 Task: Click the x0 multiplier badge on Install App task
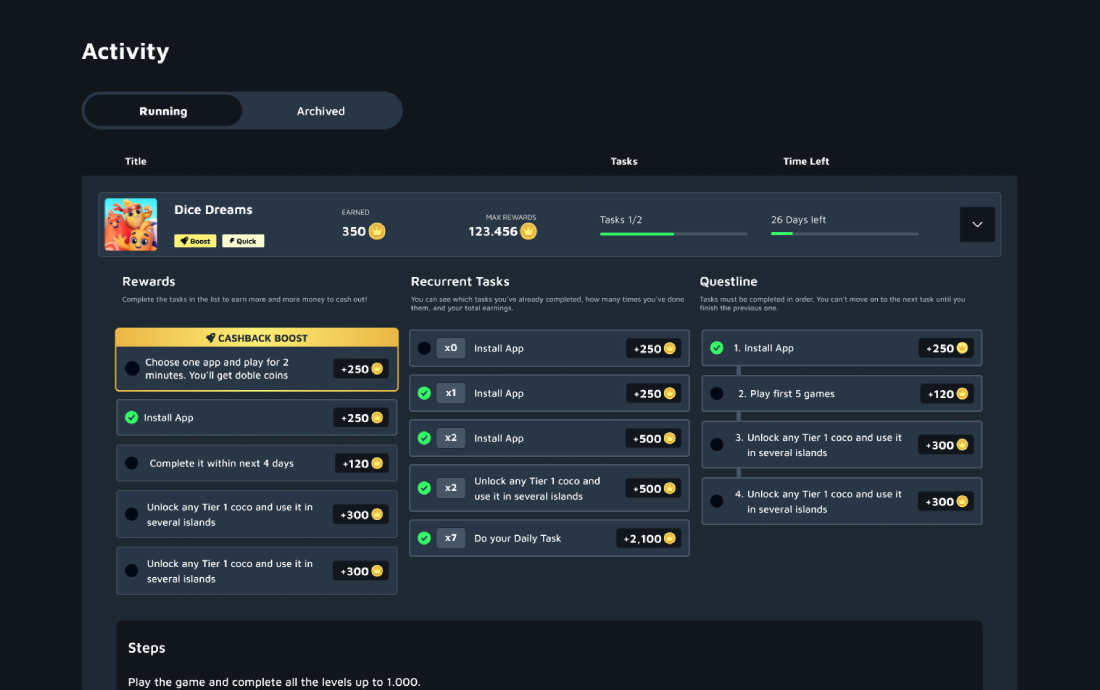[450, 348]
